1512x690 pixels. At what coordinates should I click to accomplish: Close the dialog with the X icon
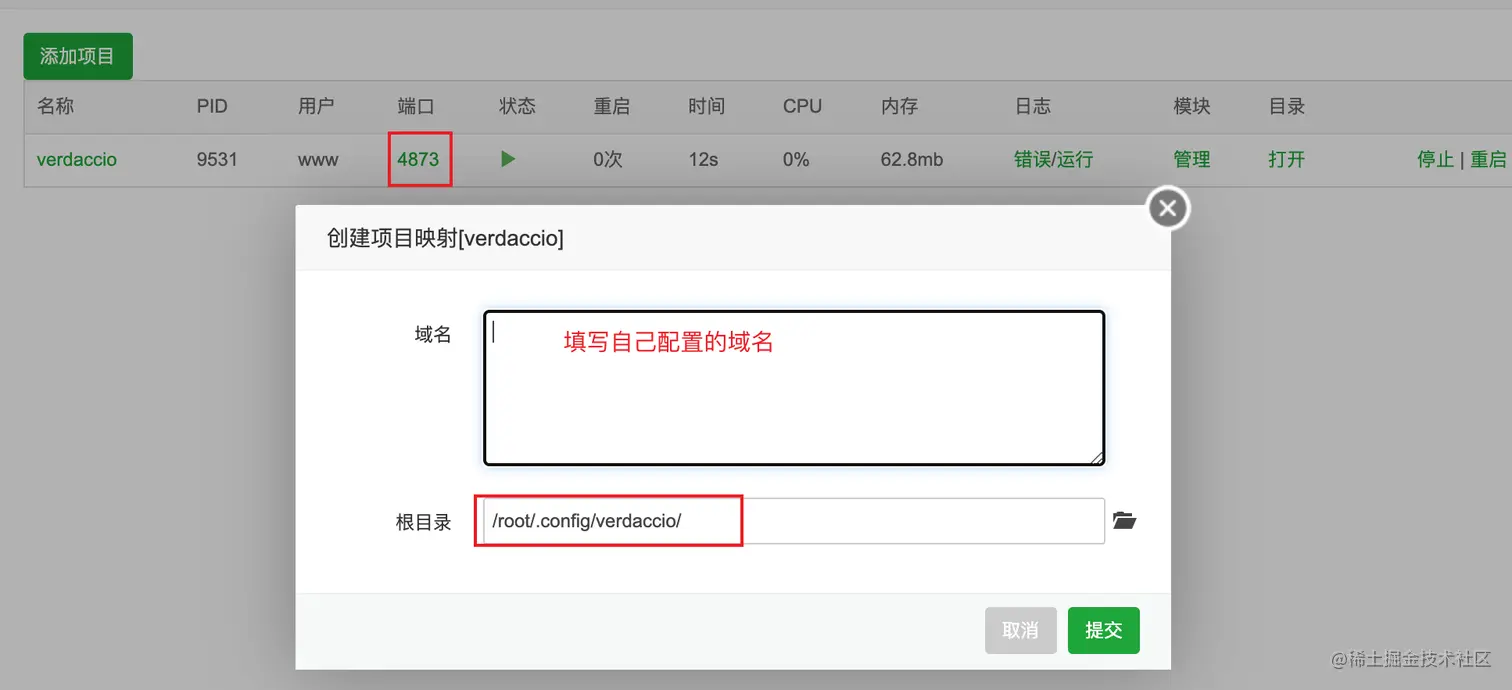click(x=1168, y=209)
